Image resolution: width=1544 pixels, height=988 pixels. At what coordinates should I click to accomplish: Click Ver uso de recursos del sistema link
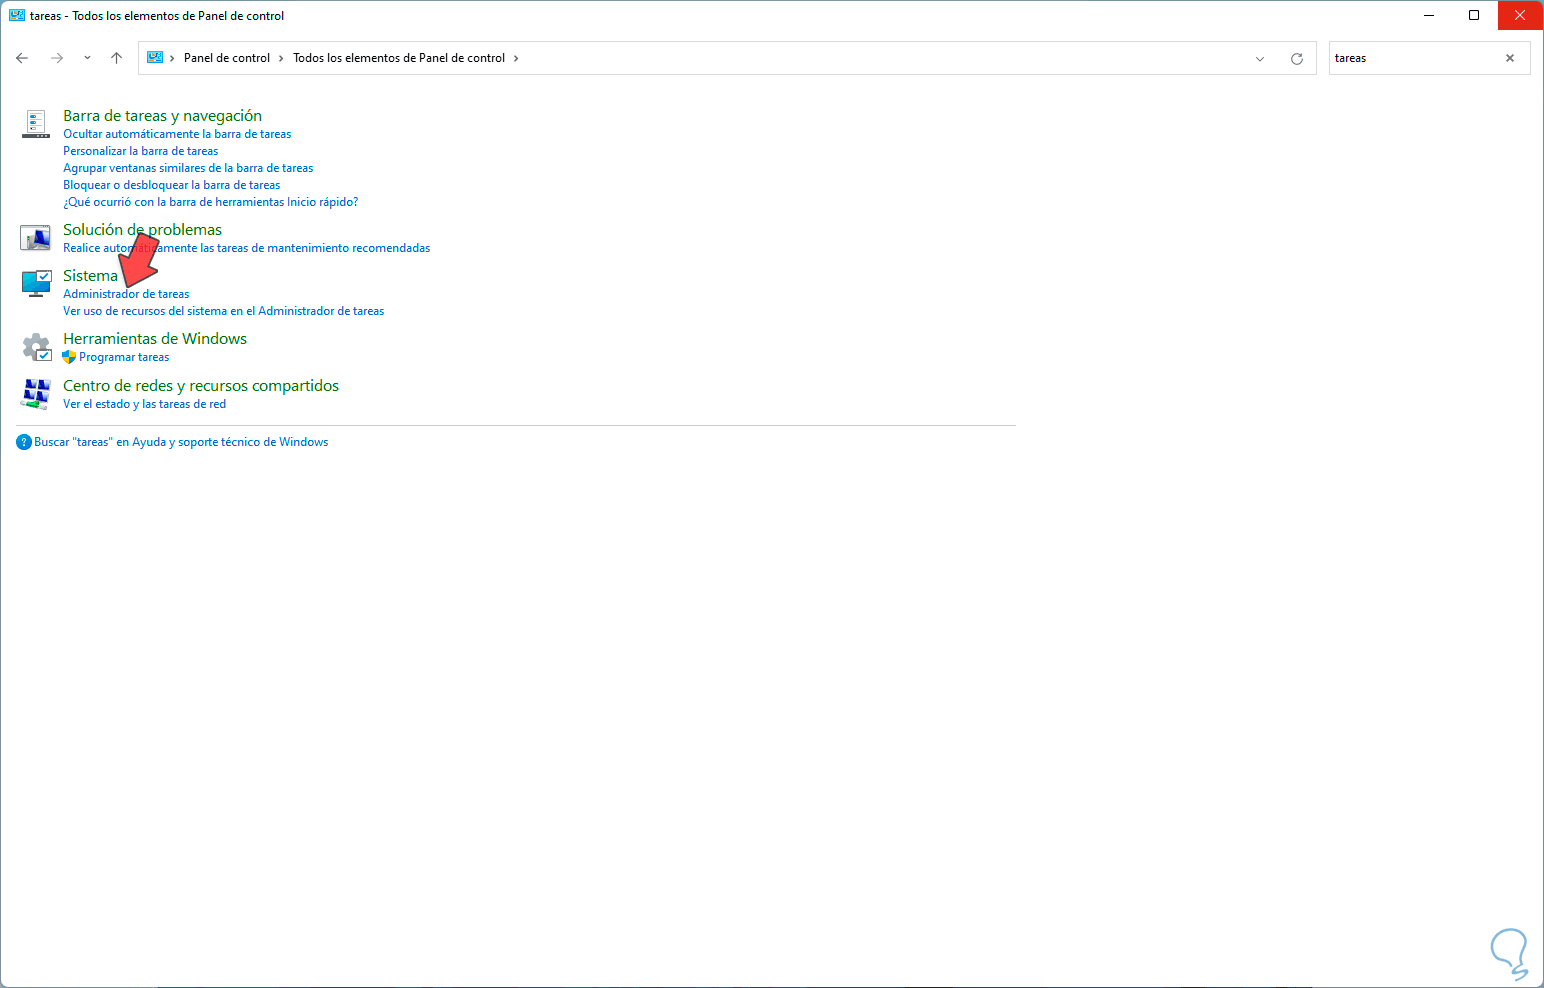coord(223,311)
